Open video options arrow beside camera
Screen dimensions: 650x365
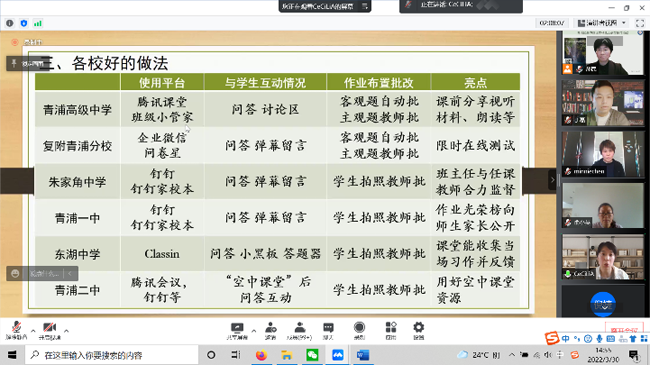pyautogui.click(x=66, y=331)
